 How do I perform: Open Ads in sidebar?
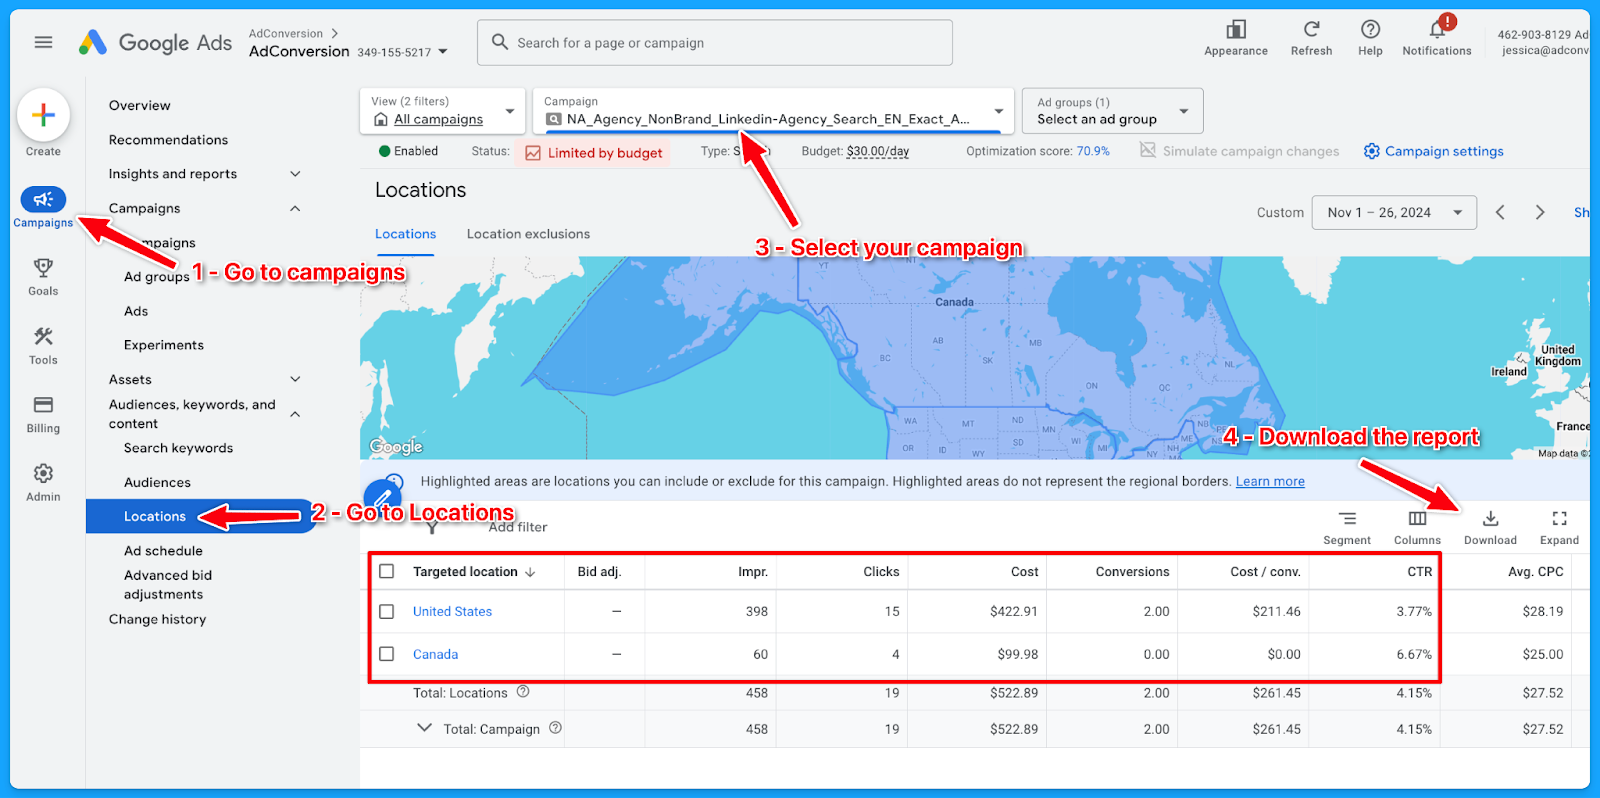point(136,311)
